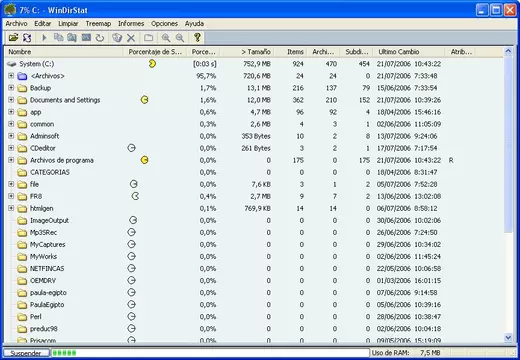The image size is (520, 360).
Task: Expand the <Archivos> node
Action: (11, 76)
